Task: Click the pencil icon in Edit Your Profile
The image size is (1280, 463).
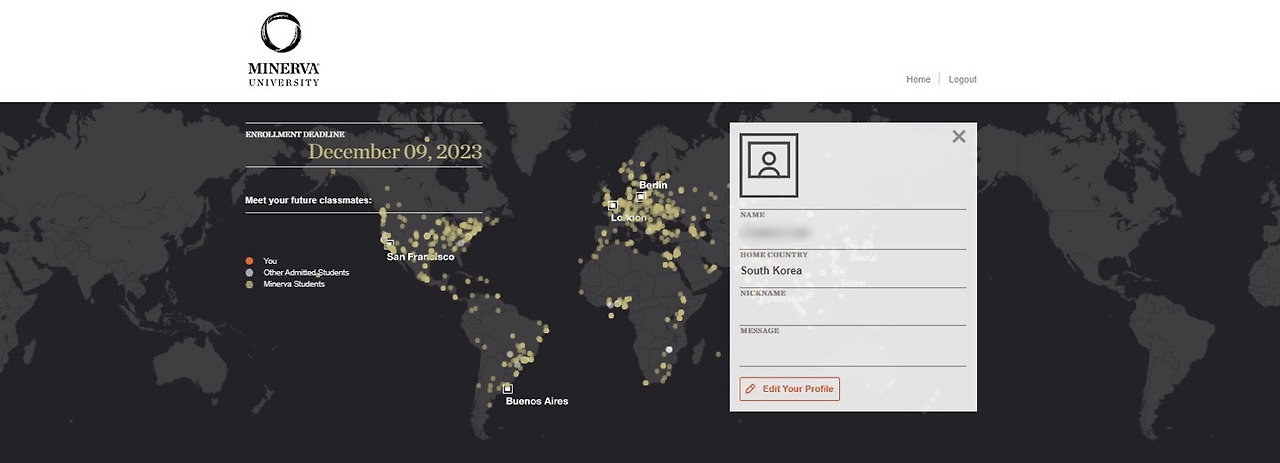Action: click(x=751, y=389)
